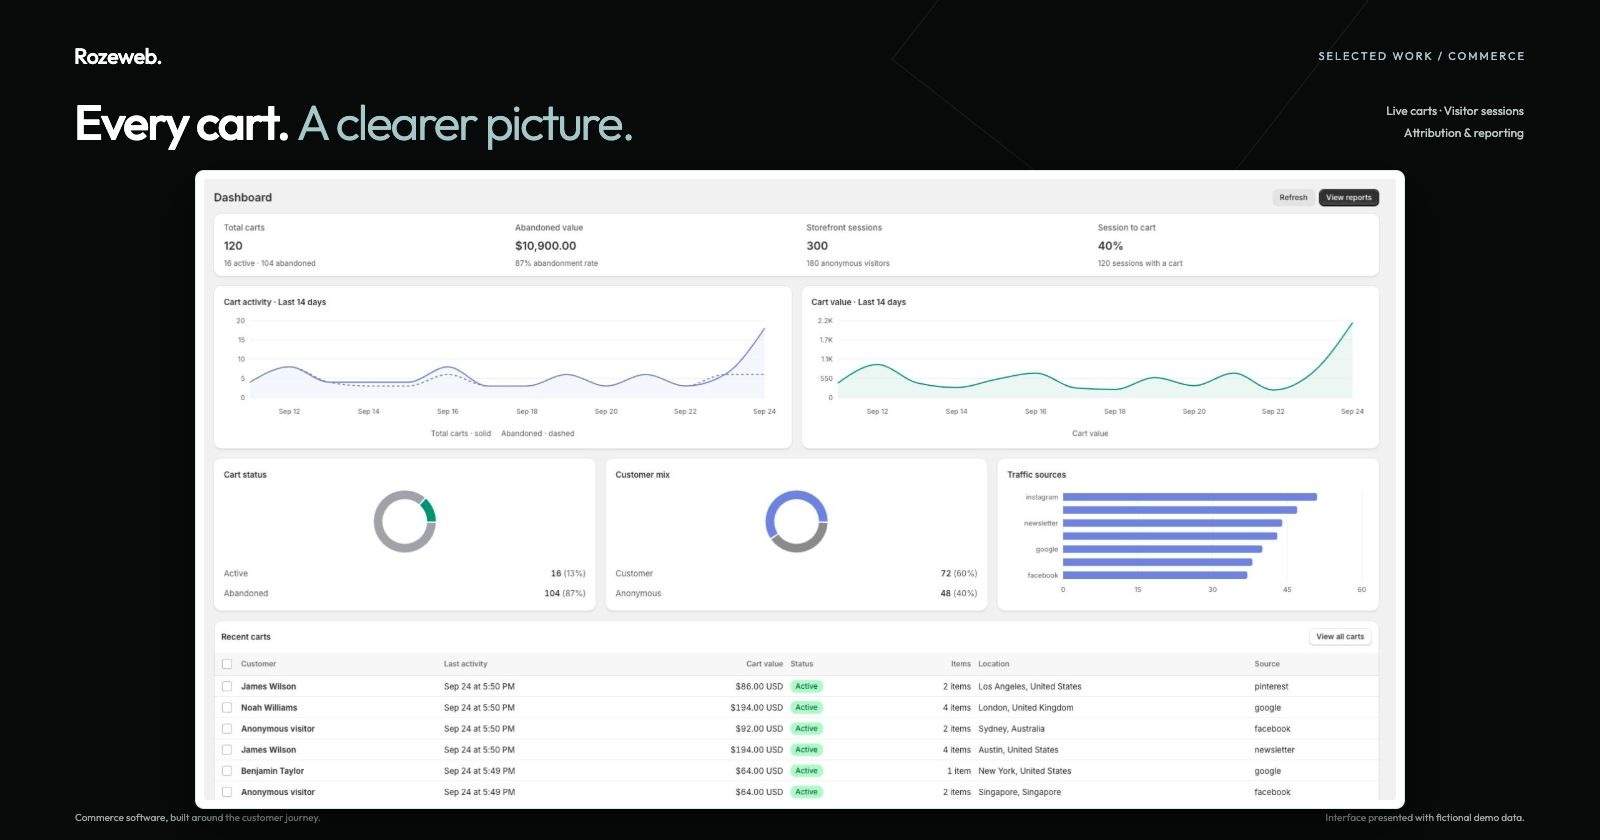Open the Noah Williams customer name

tap(269, 708)
